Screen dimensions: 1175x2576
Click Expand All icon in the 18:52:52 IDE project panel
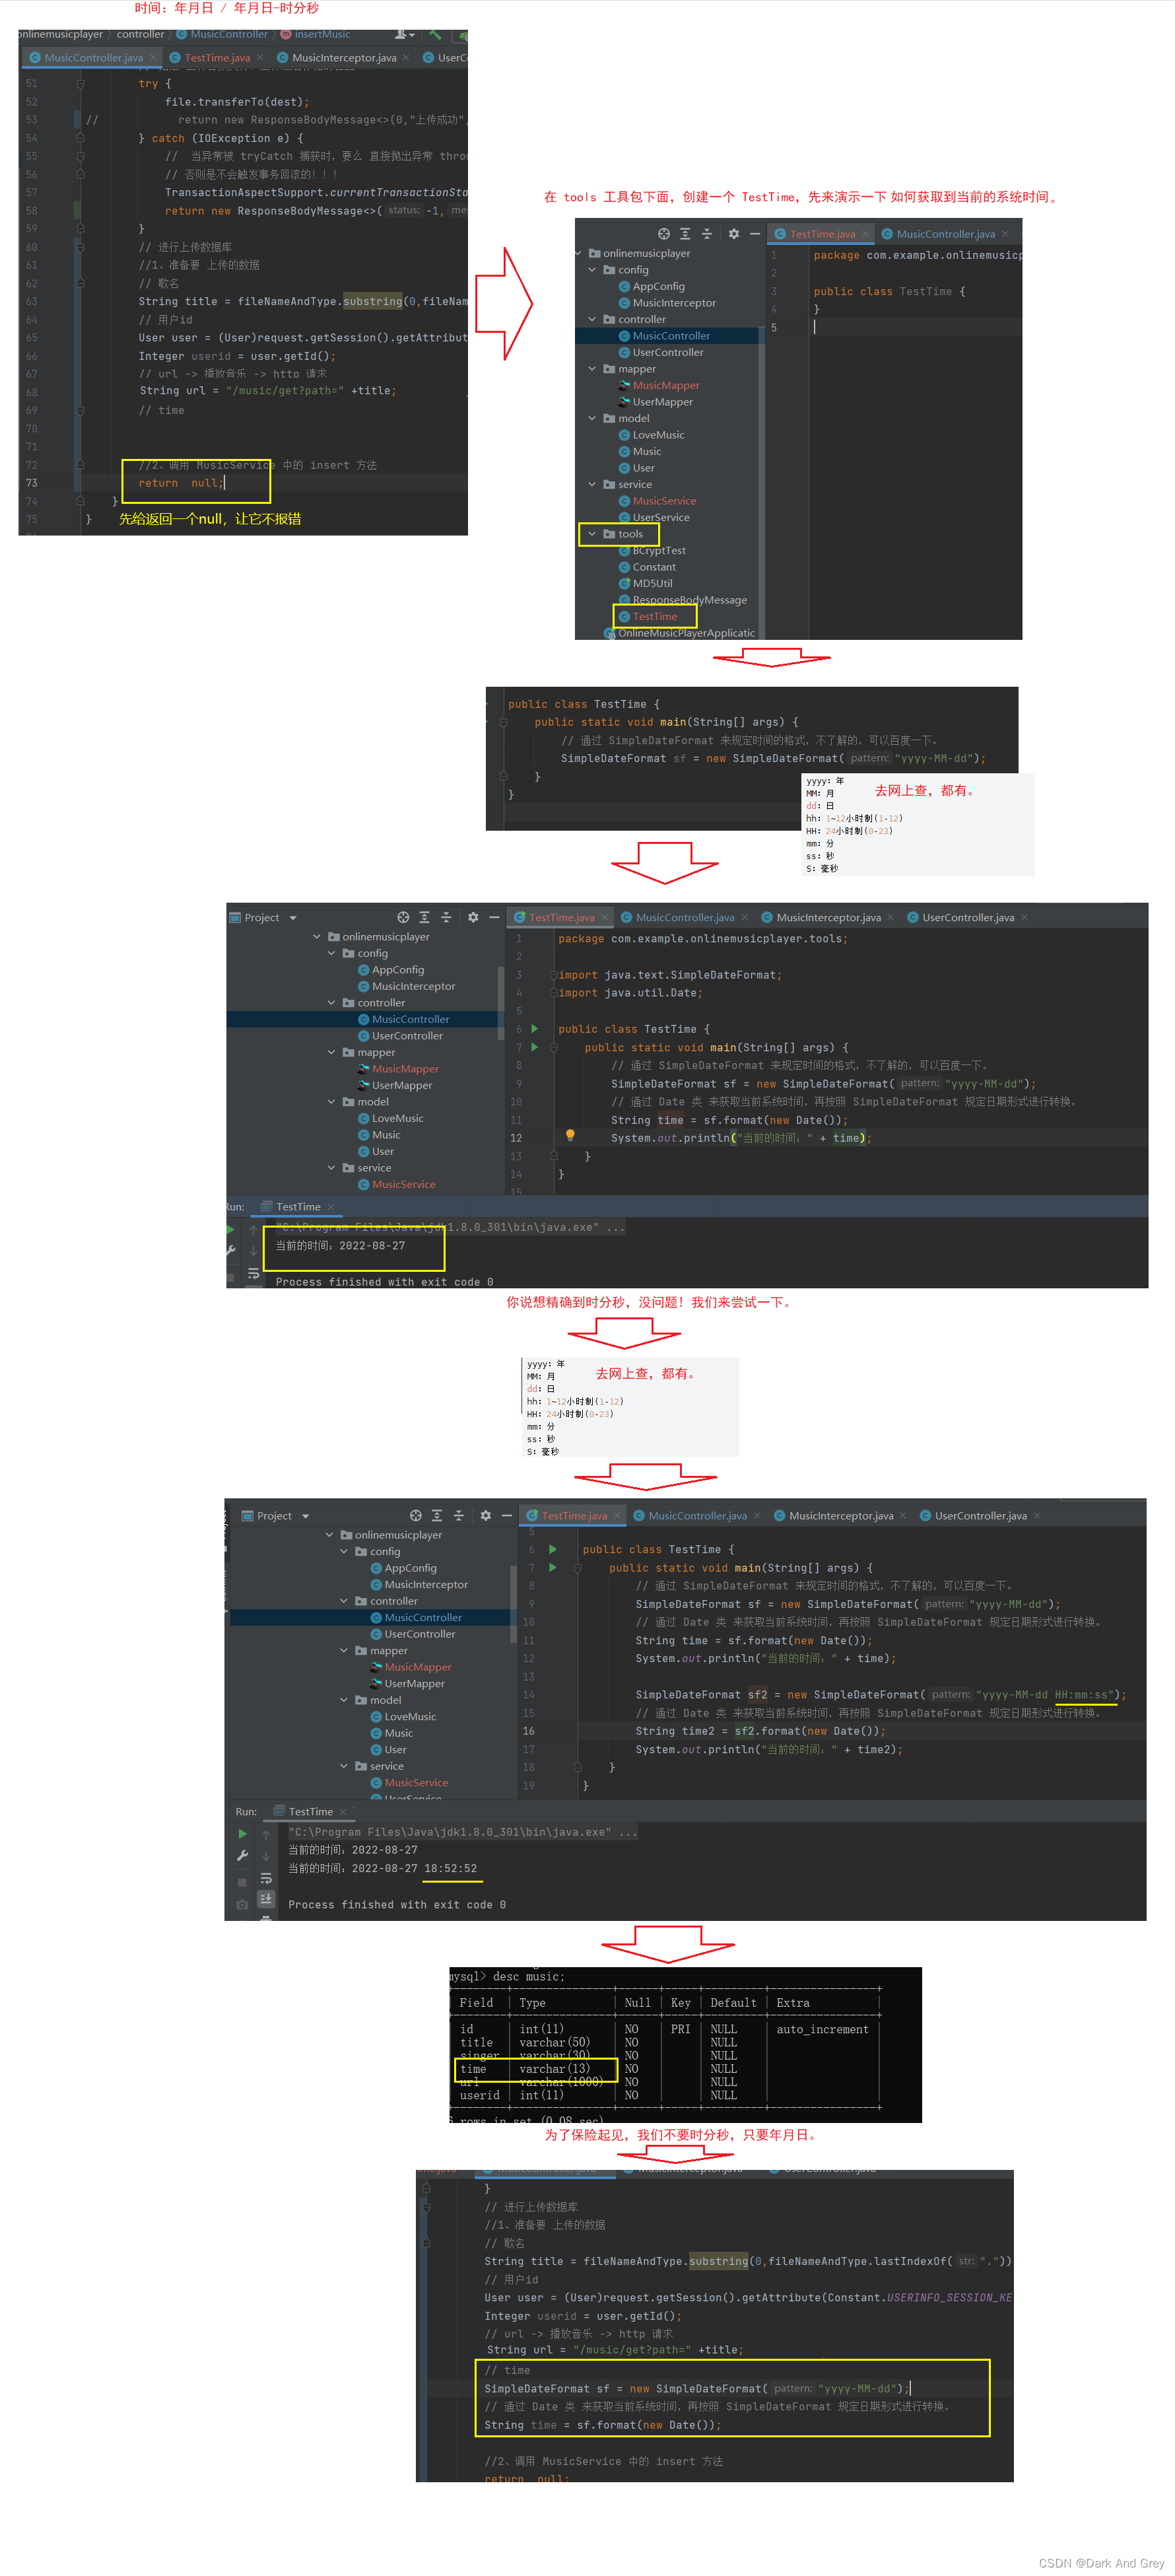click(437, 1515)
